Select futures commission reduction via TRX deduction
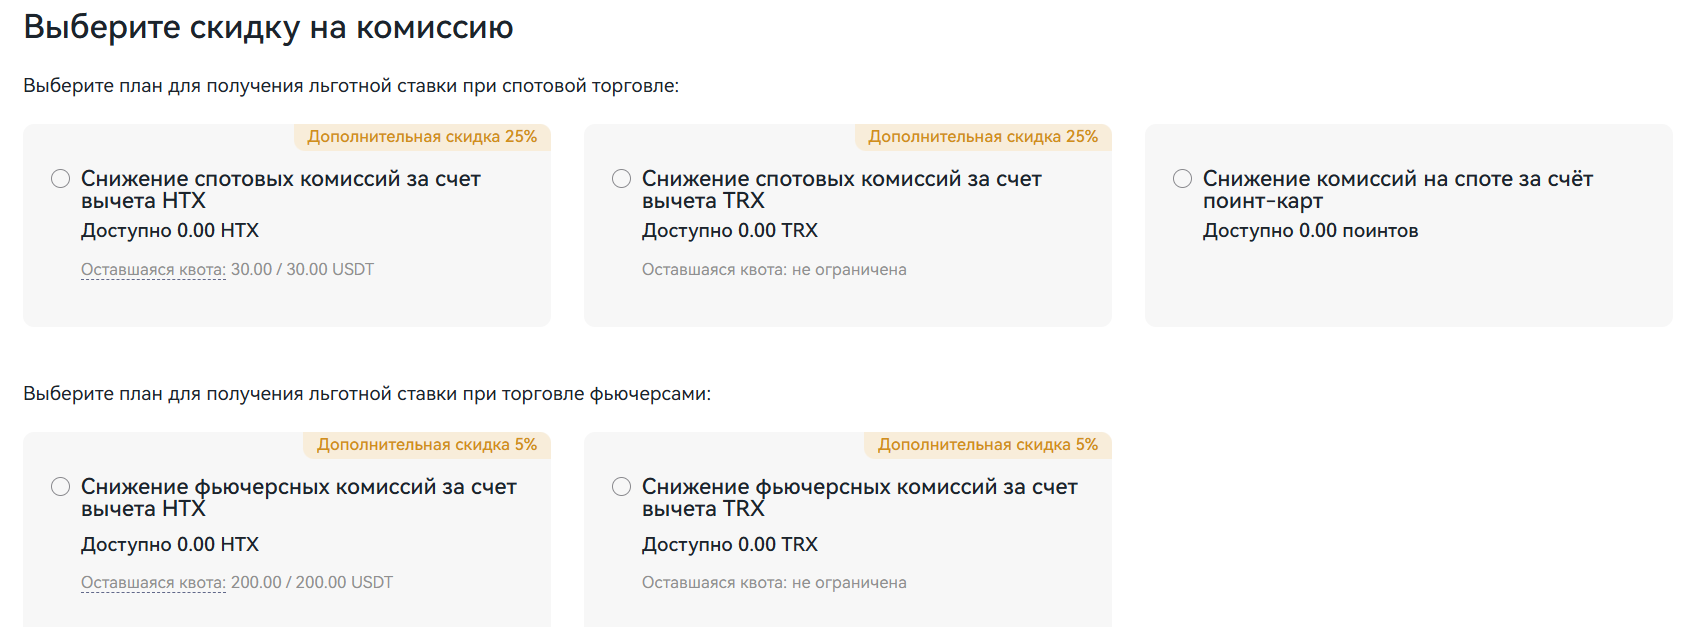The width and height of the screenshot is (1691, 627). 619,487
